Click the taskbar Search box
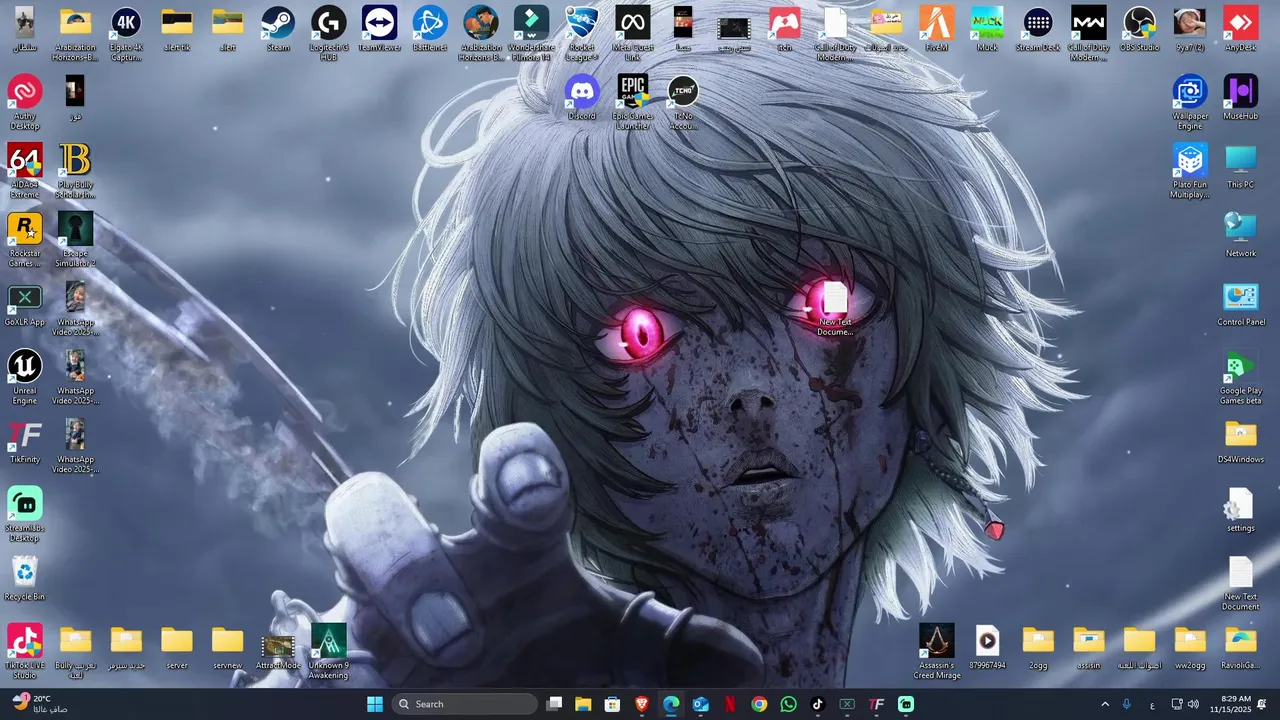 pyautogui.click(x=466, y=704)
